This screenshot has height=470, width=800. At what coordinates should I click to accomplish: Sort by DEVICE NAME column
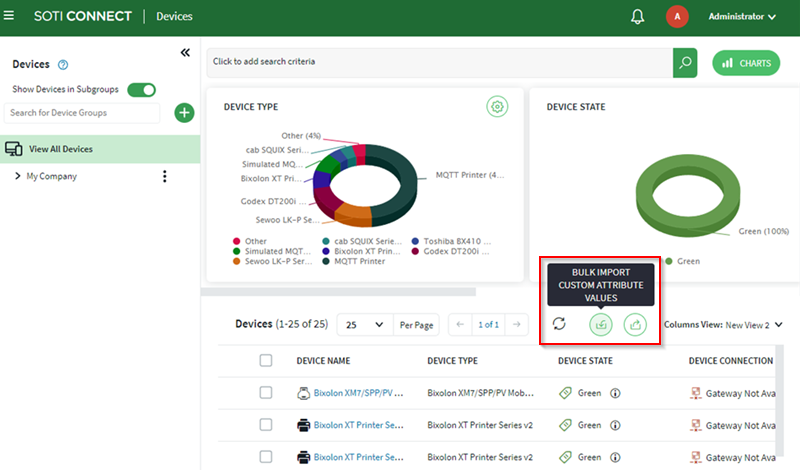(323, 361)
